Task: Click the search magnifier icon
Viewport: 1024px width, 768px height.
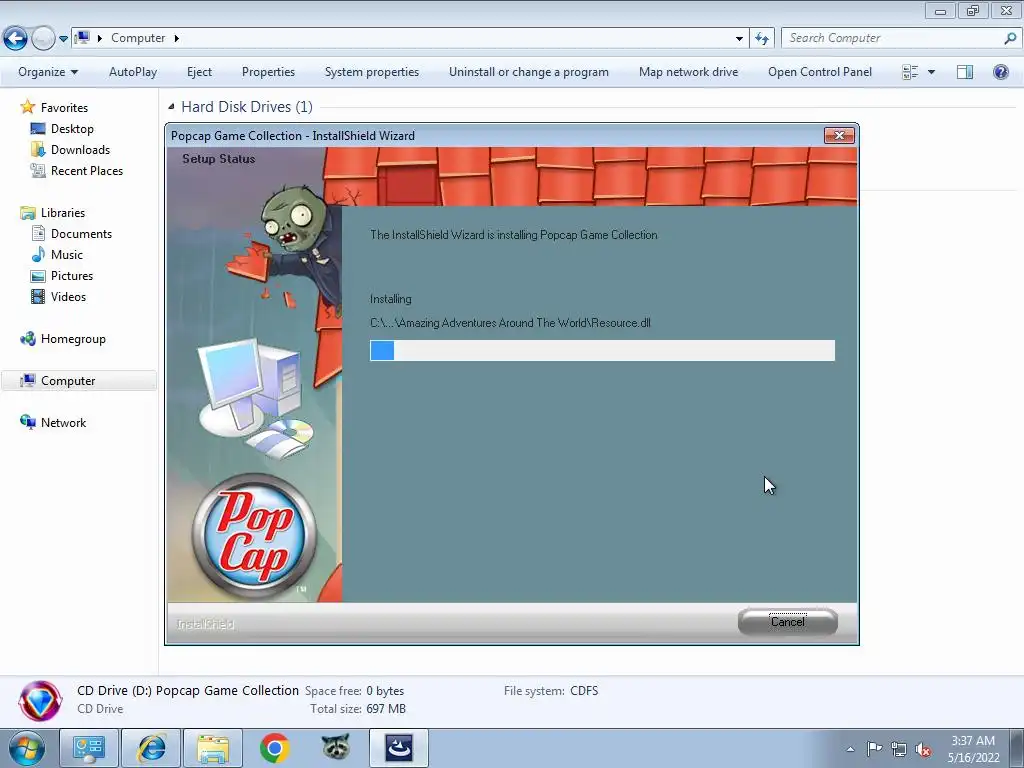Action: tap(1010, 38)
